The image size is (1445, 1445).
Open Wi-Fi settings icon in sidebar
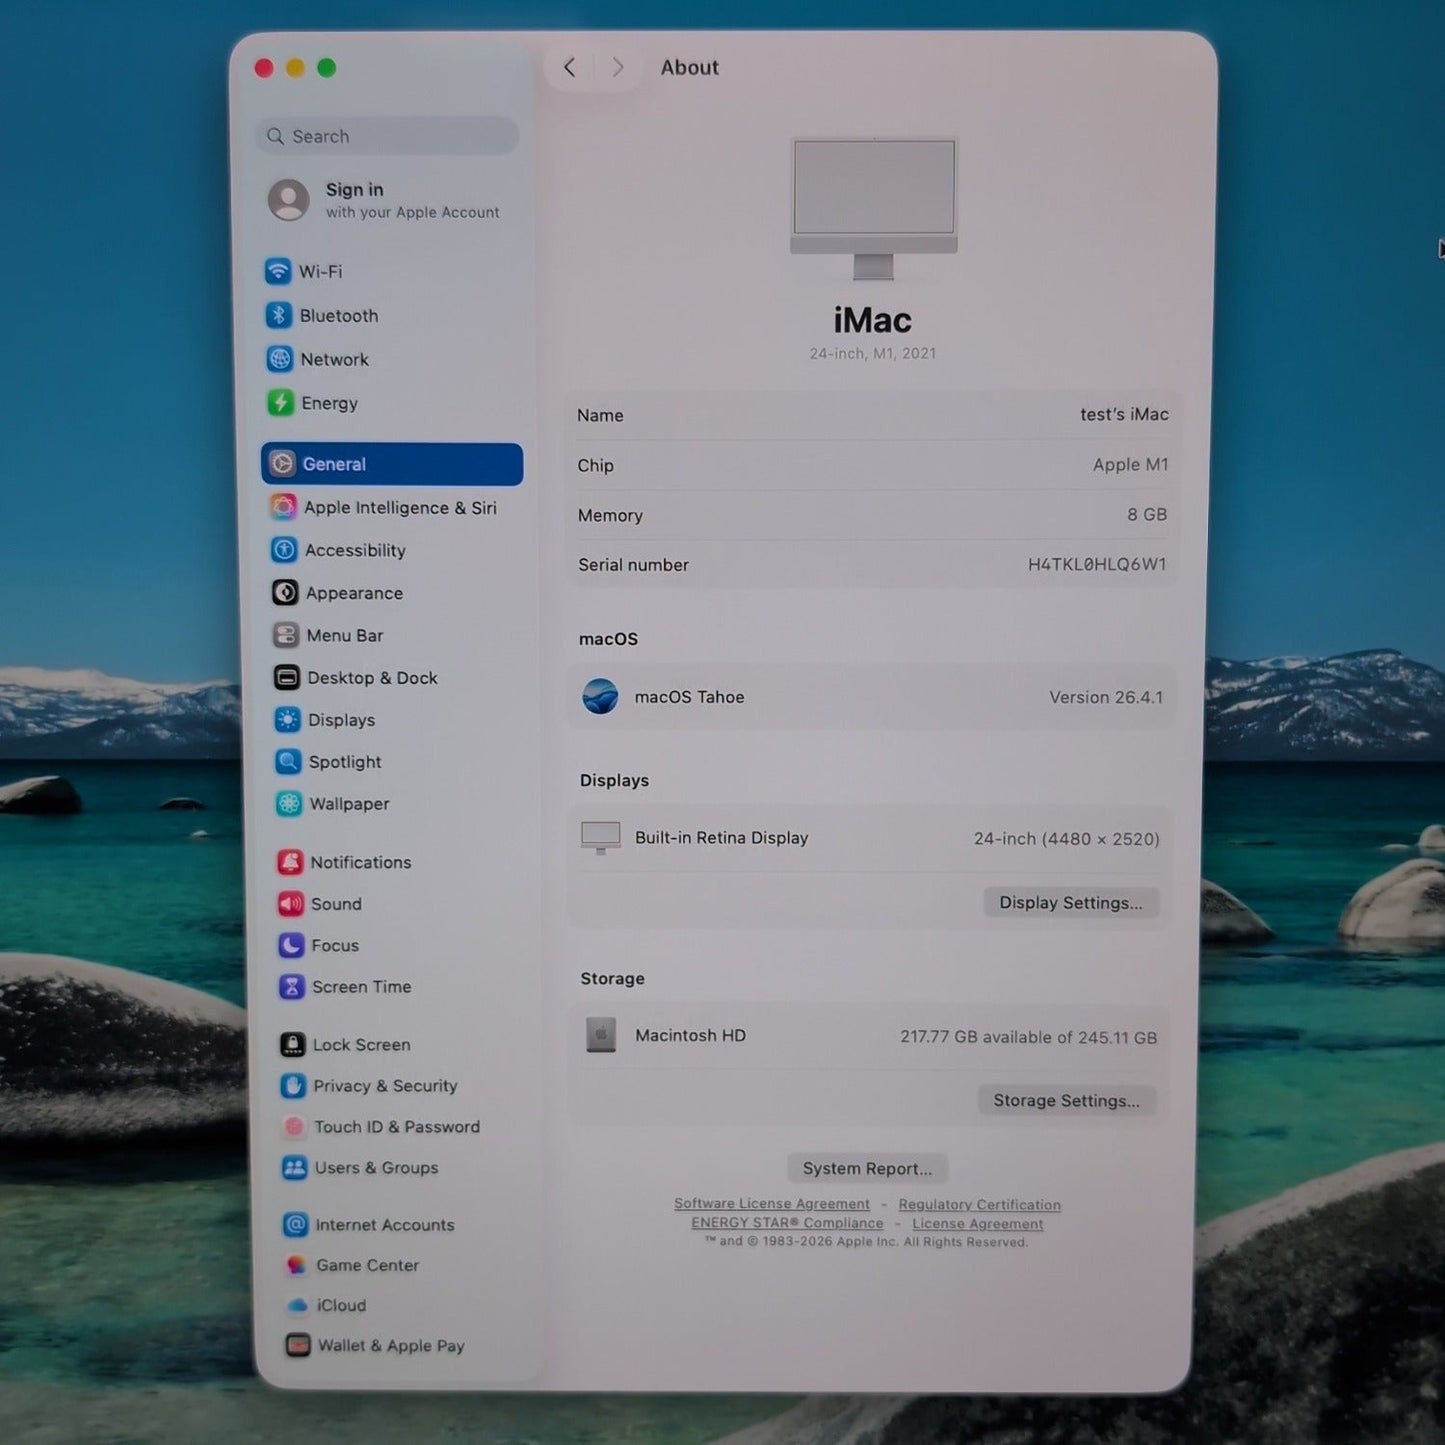coord(278,271)
